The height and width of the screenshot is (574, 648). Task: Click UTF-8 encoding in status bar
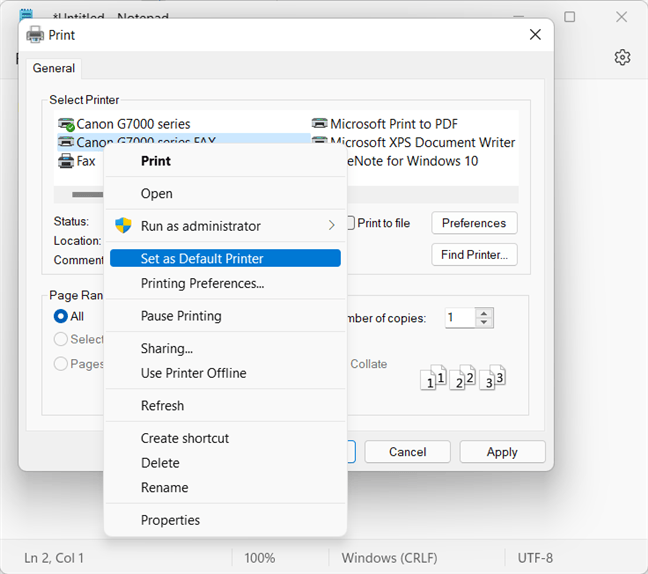pyautogui.click(x=535, y=558)
